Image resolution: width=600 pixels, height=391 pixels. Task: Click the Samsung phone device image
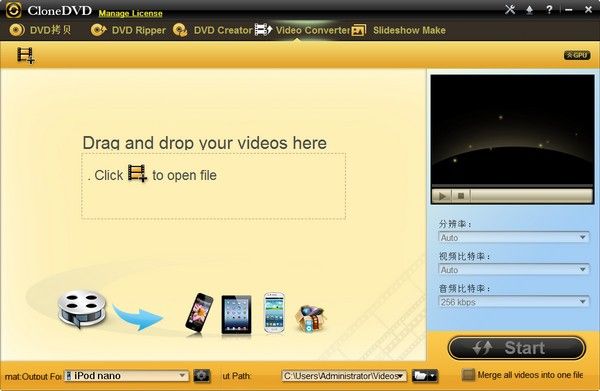click(274, 313)
